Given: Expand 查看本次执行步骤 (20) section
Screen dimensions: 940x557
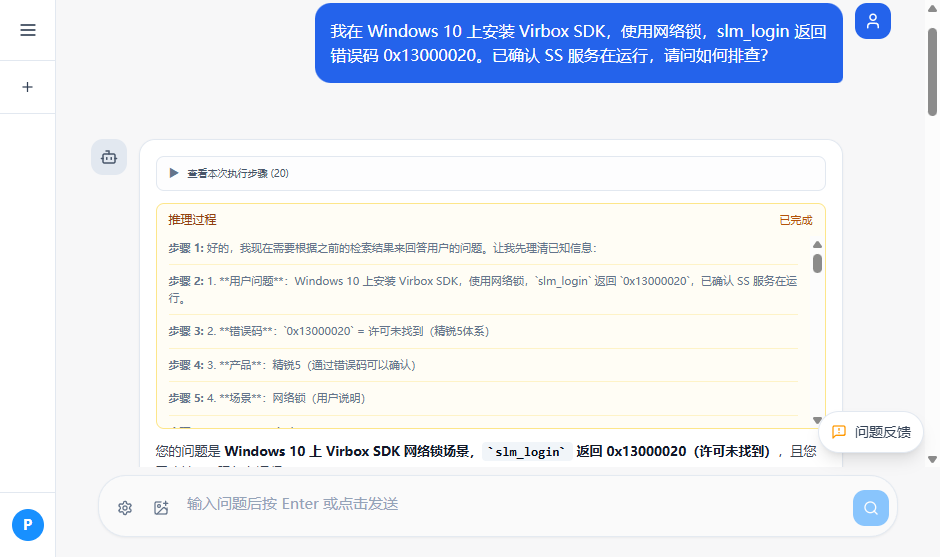Looking at the screenshot, I should tap(490, 173).
